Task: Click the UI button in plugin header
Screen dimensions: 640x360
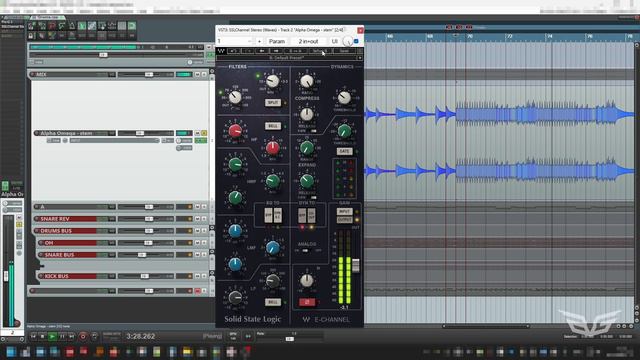Action: pos(335,41)
